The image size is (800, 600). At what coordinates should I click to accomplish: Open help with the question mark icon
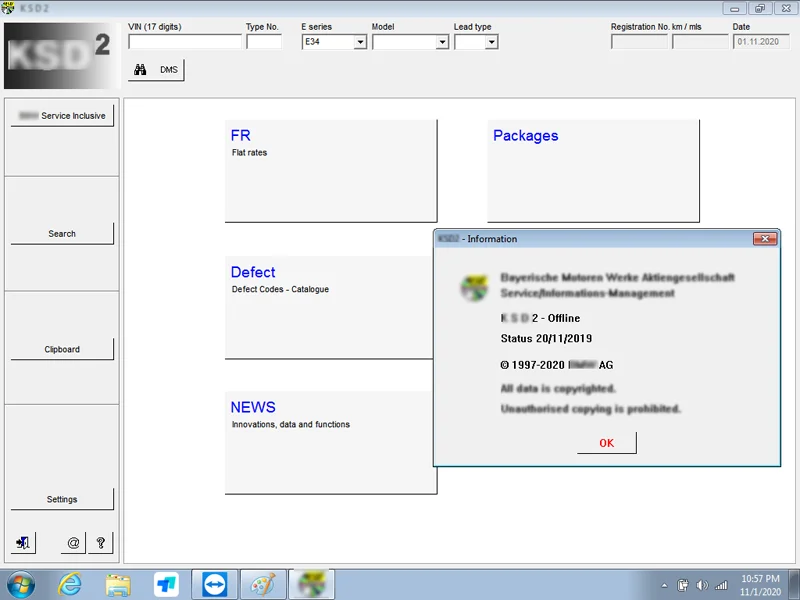(x=101, y=542)
